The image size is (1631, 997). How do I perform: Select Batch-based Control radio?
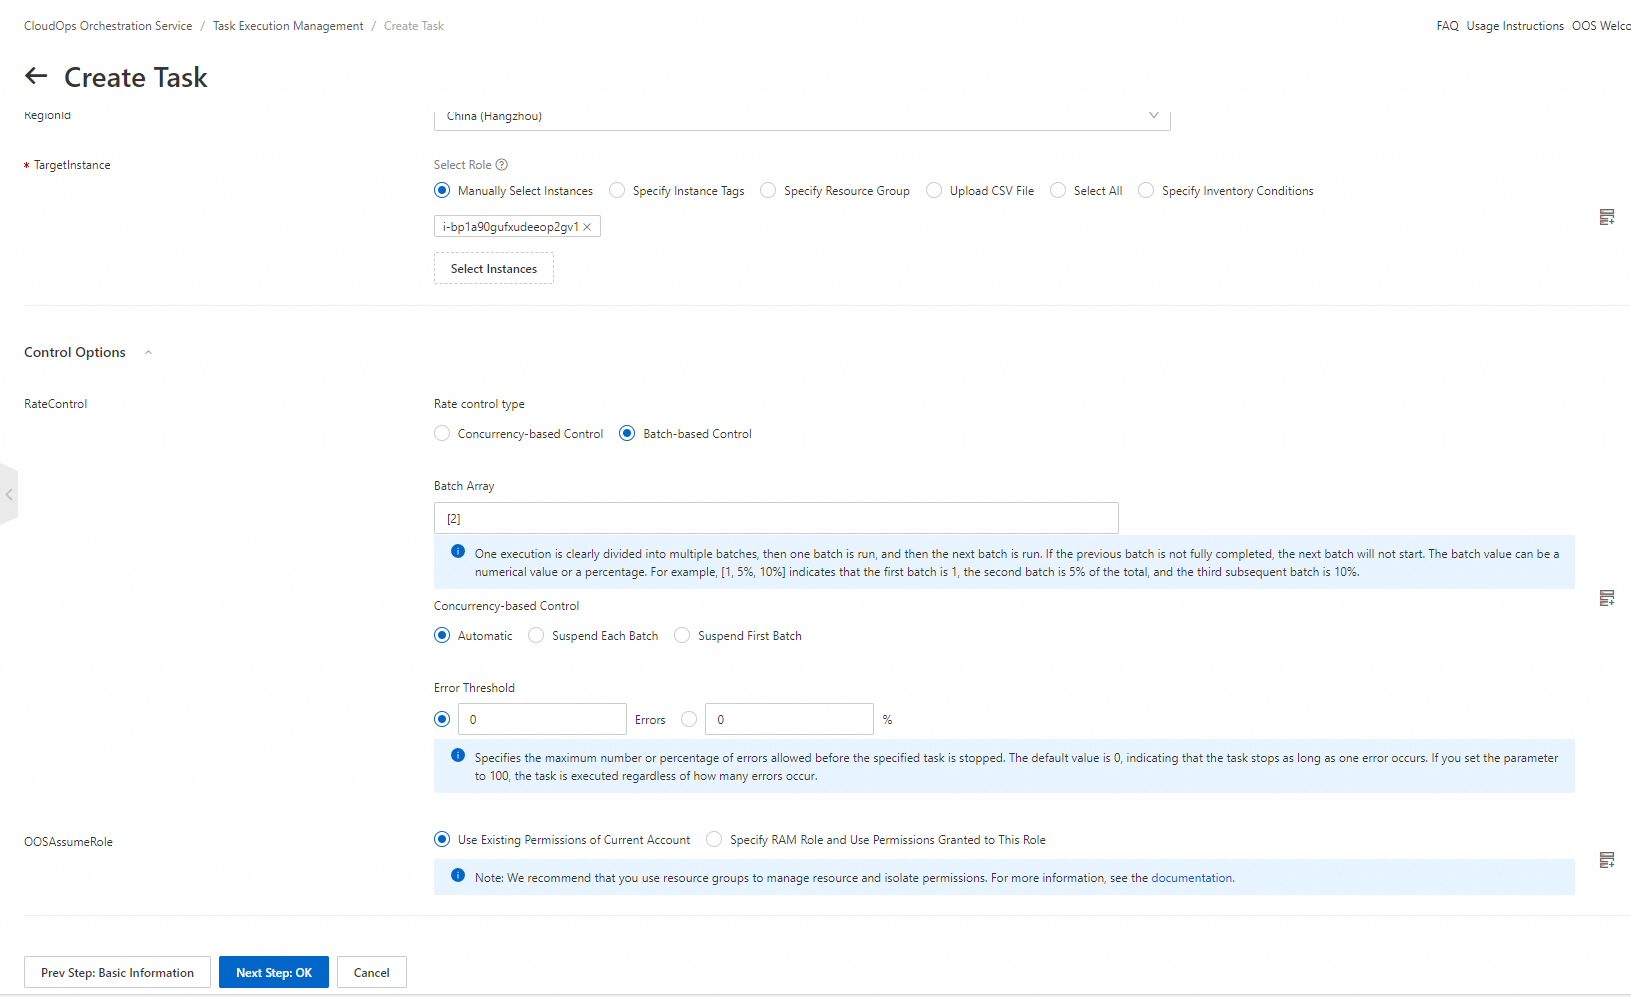(627, 433)
